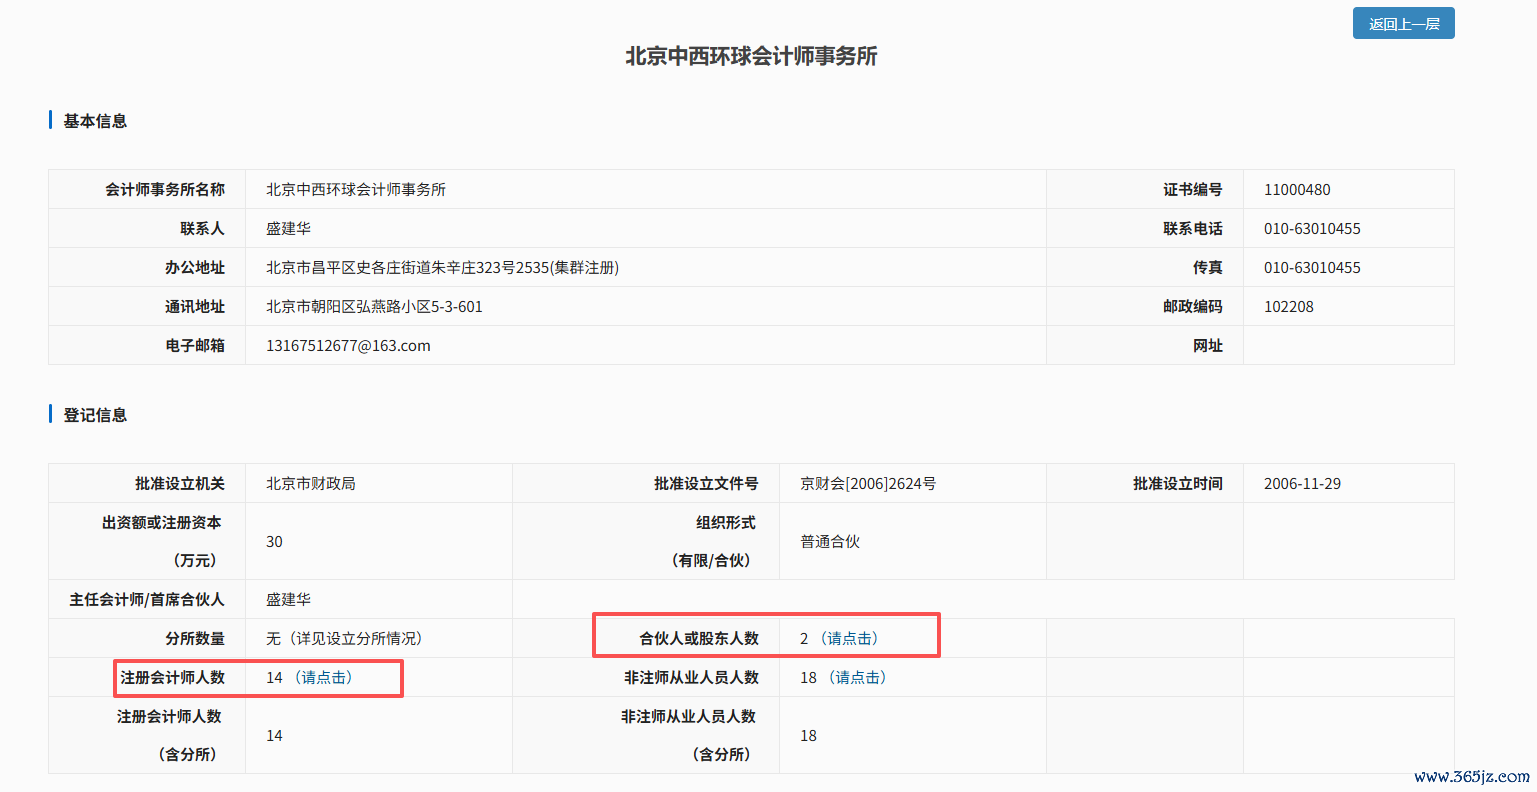Click the 基本信息 section heading
Screen dimensions: 1537x792
click(95, 121)
